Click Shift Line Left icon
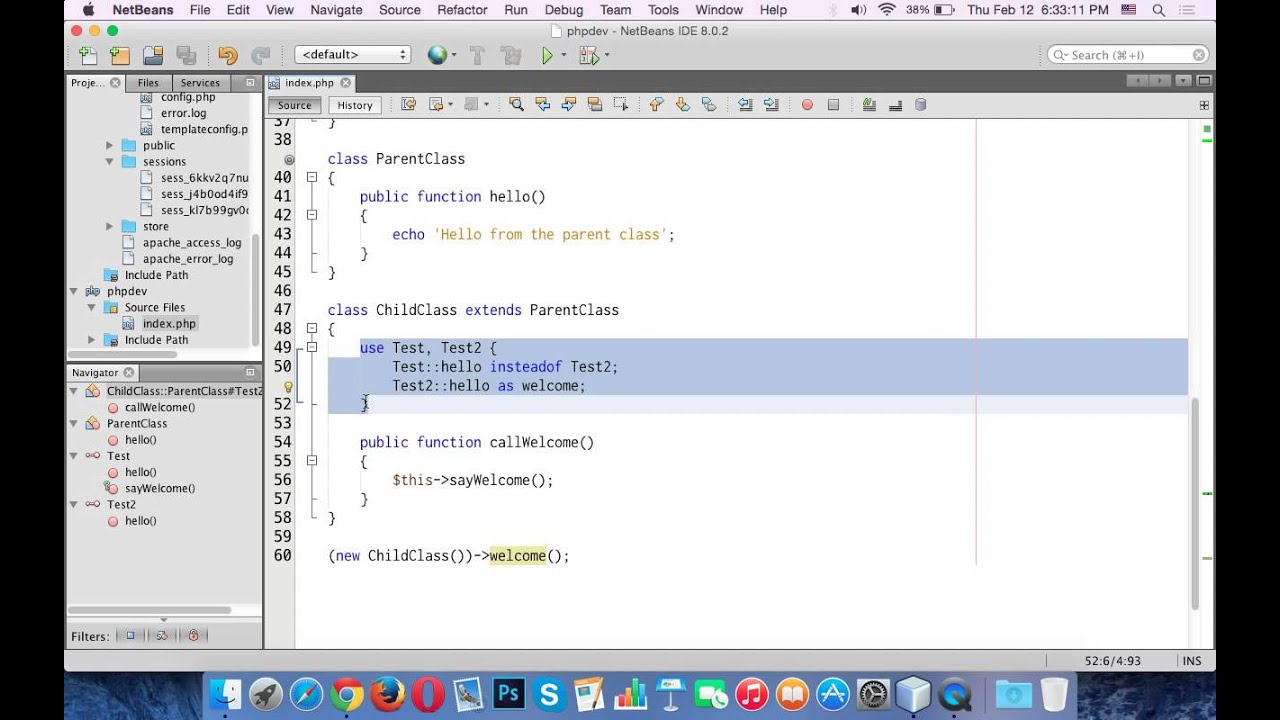The width and height of the screenshot is (1280, 720). coord(745,104)
